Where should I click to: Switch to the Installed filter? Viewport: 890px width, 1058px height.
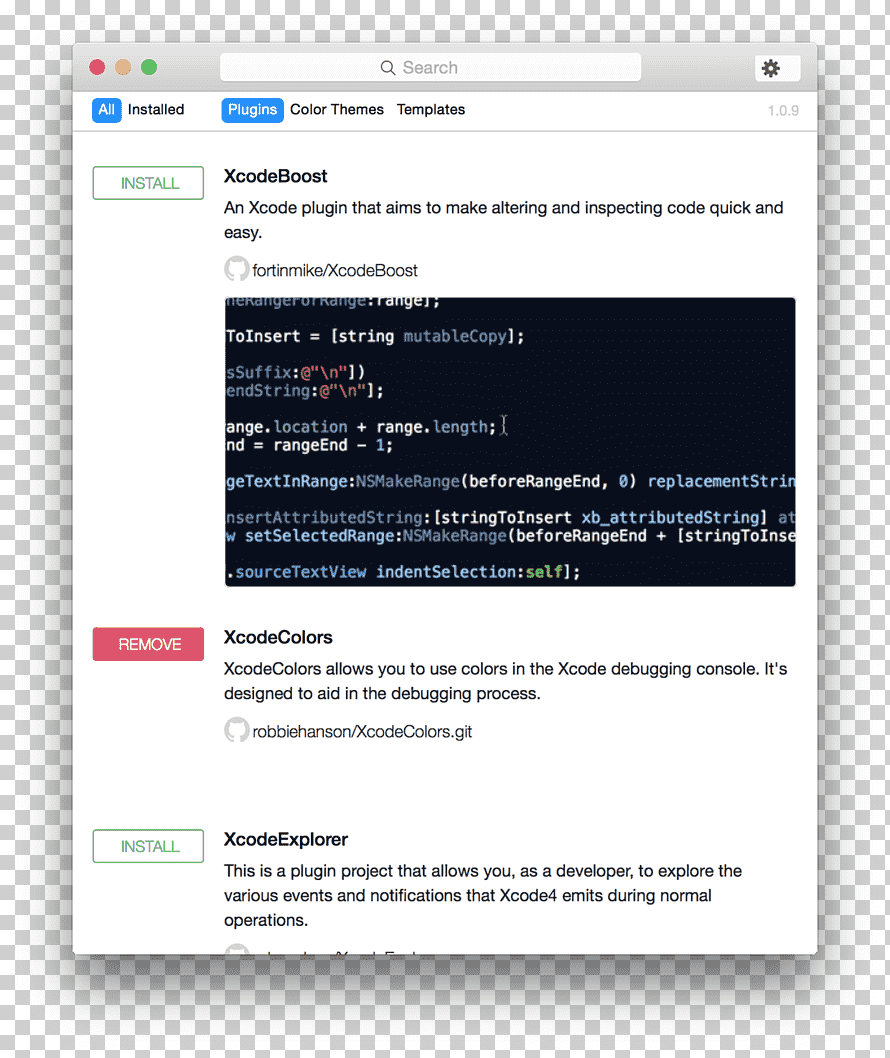pos(156,110)
